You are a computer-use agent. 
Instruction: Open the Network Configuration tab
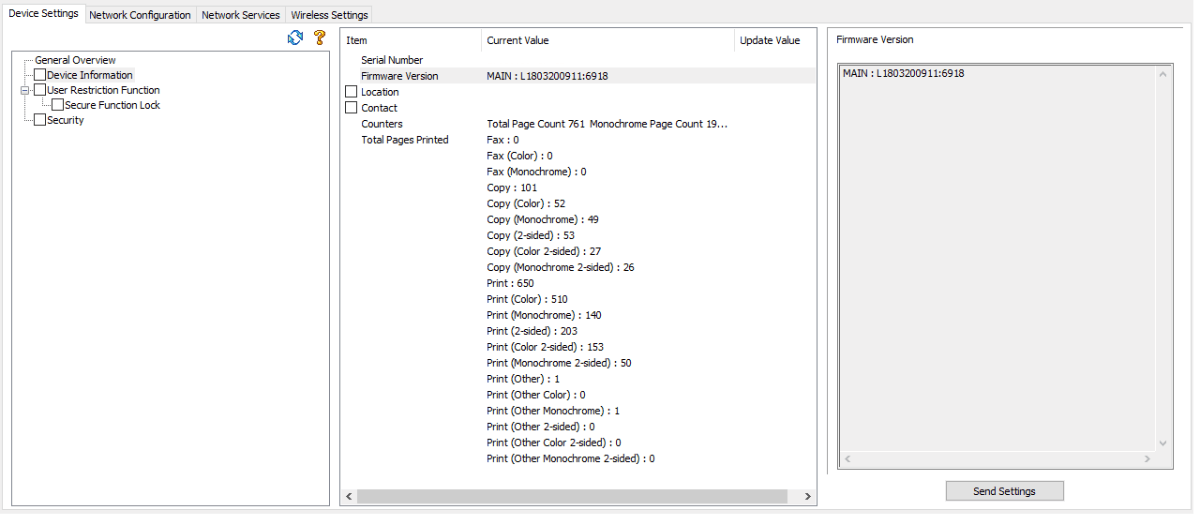click(x=140, y=15)
